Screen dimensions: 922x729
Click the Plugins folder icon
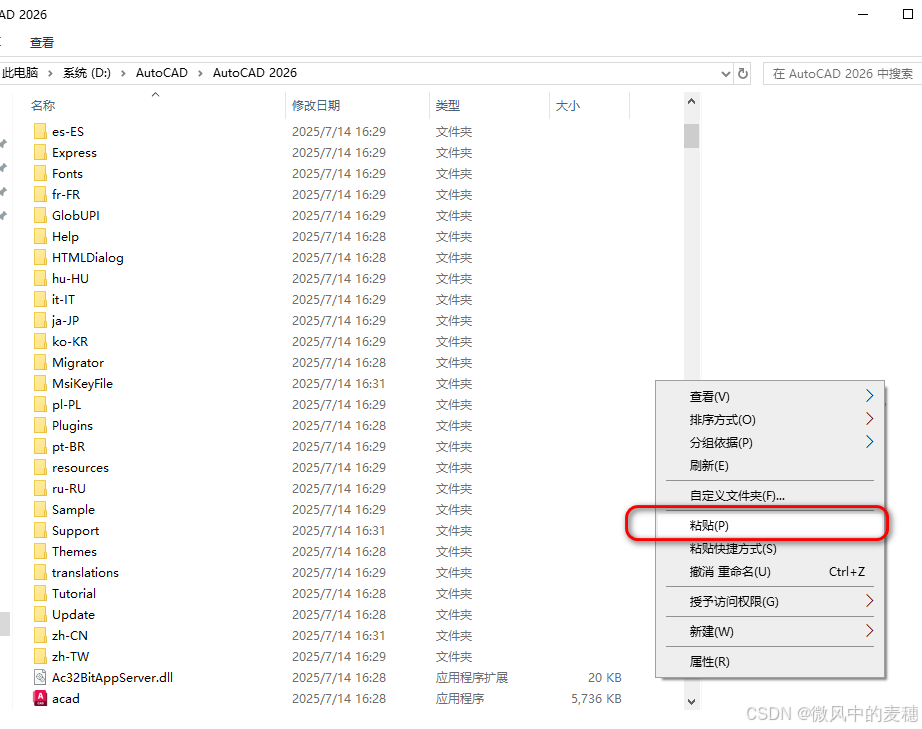click(40, 426)
